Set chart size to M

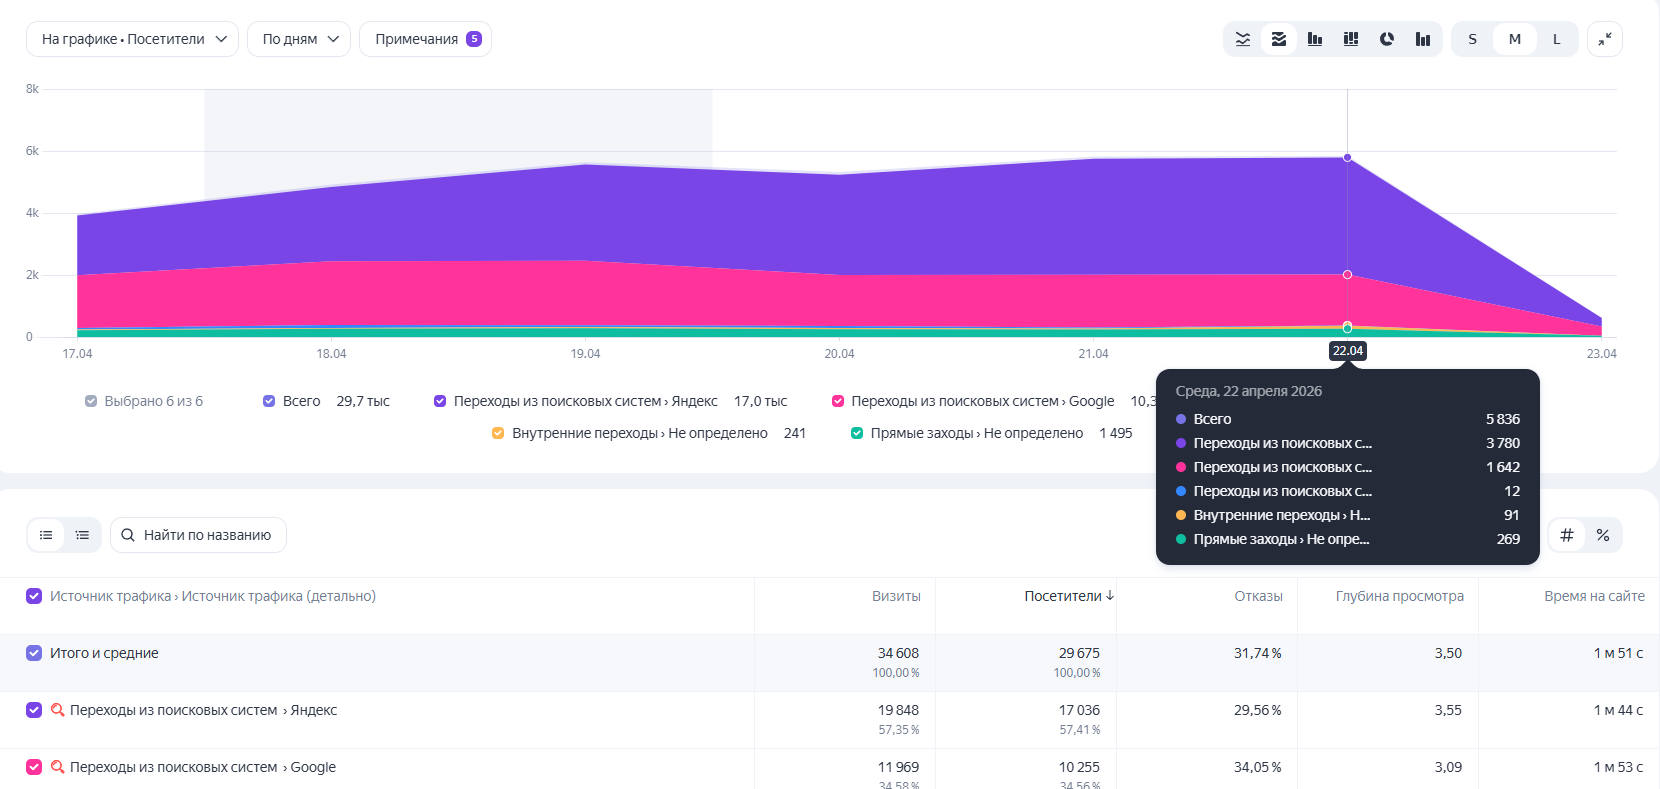click(x=1515, y=39)
